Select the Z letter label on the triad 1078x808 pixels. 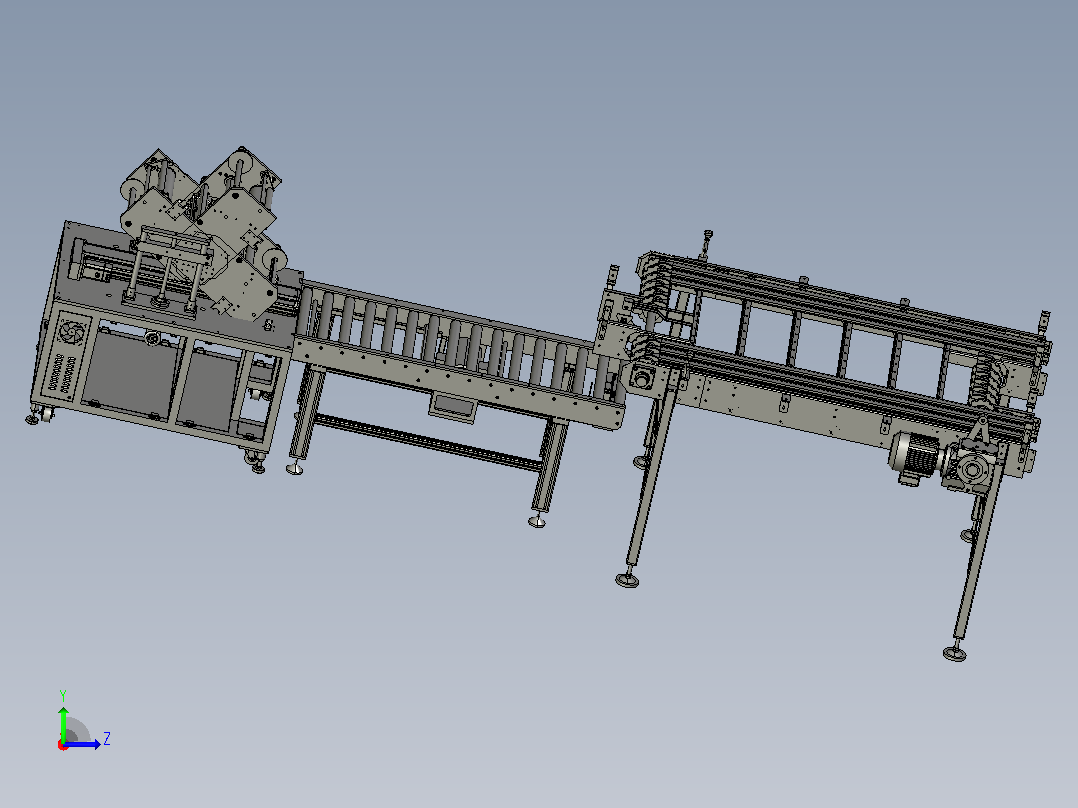pyautogui.click(x=107, y=739)
